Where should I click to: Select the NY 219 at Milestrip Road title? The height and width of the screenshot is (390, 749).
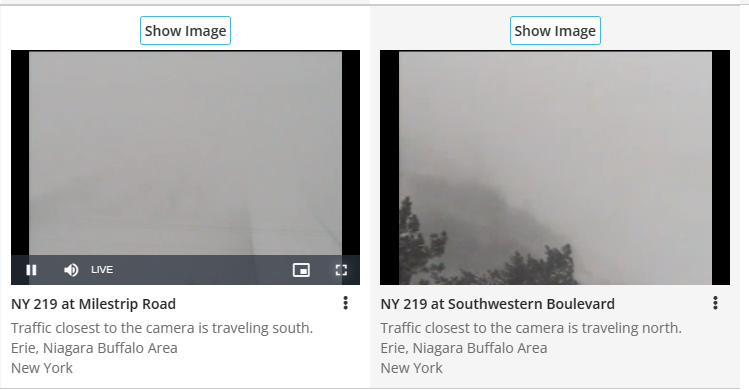pyautogui.click(x=94, y=304)
